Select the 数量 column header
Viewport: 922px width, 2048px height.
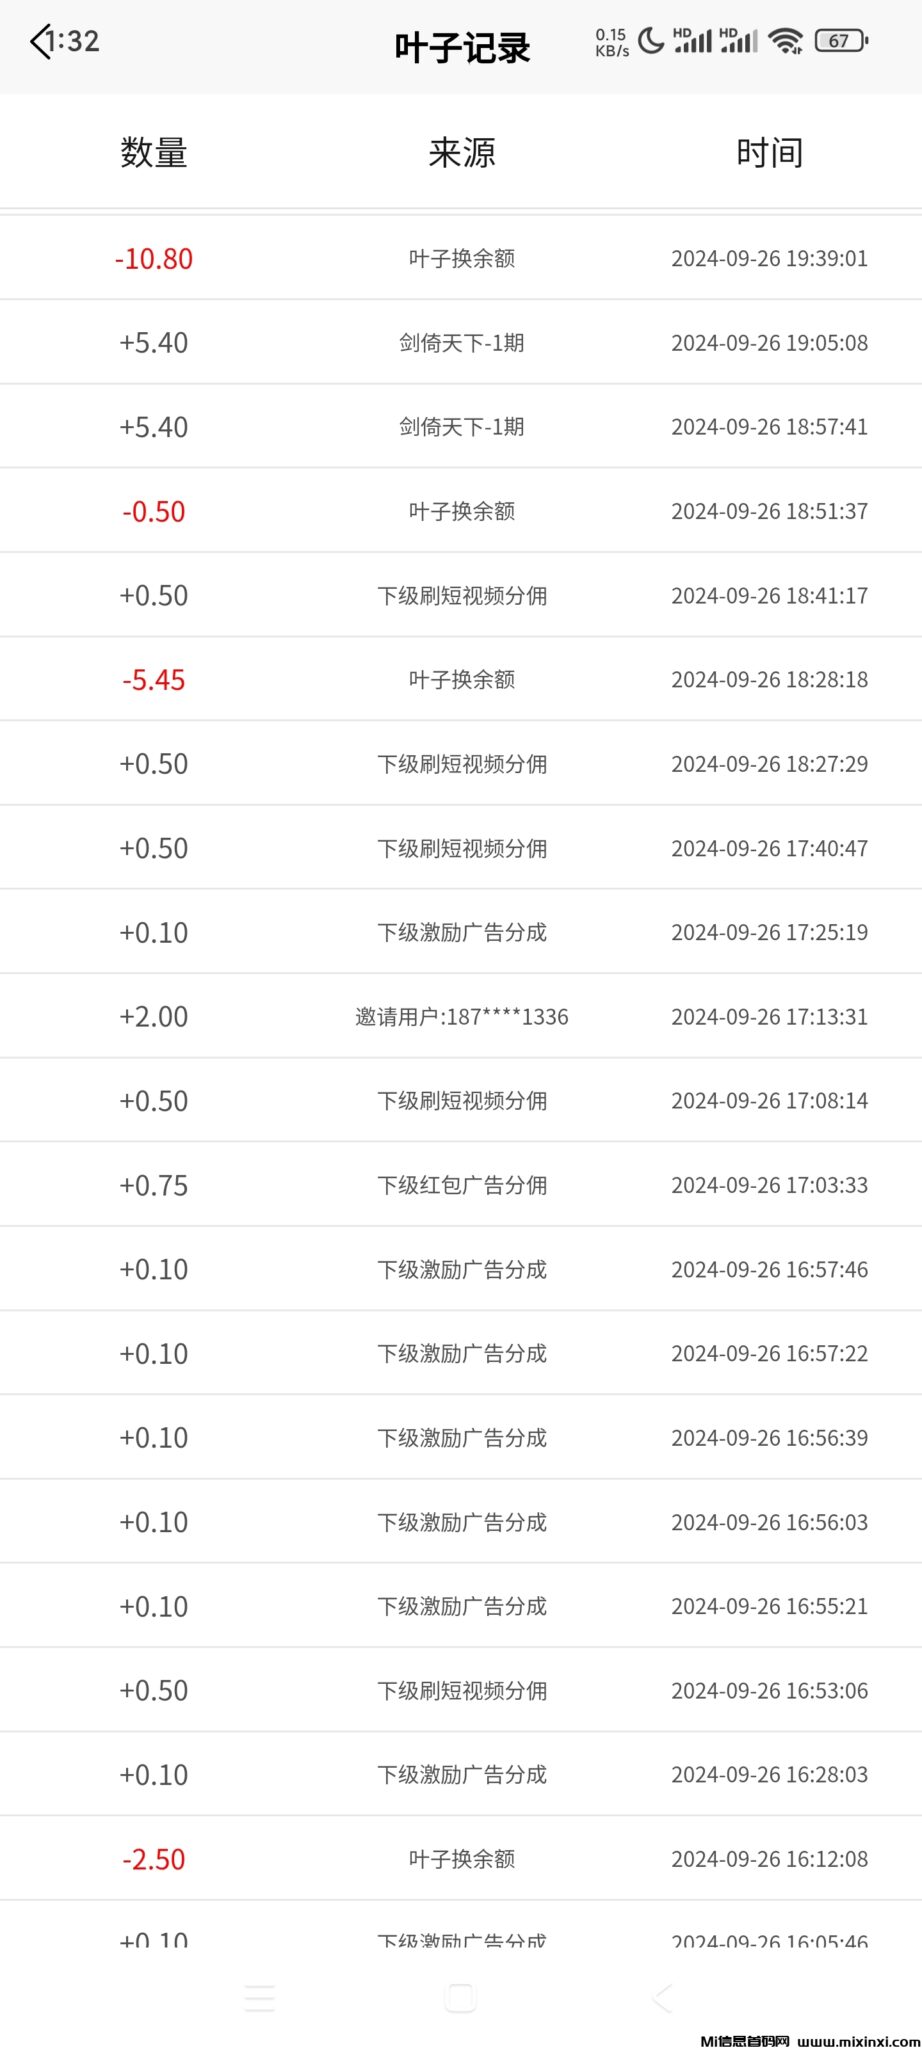tap(154, 153)
